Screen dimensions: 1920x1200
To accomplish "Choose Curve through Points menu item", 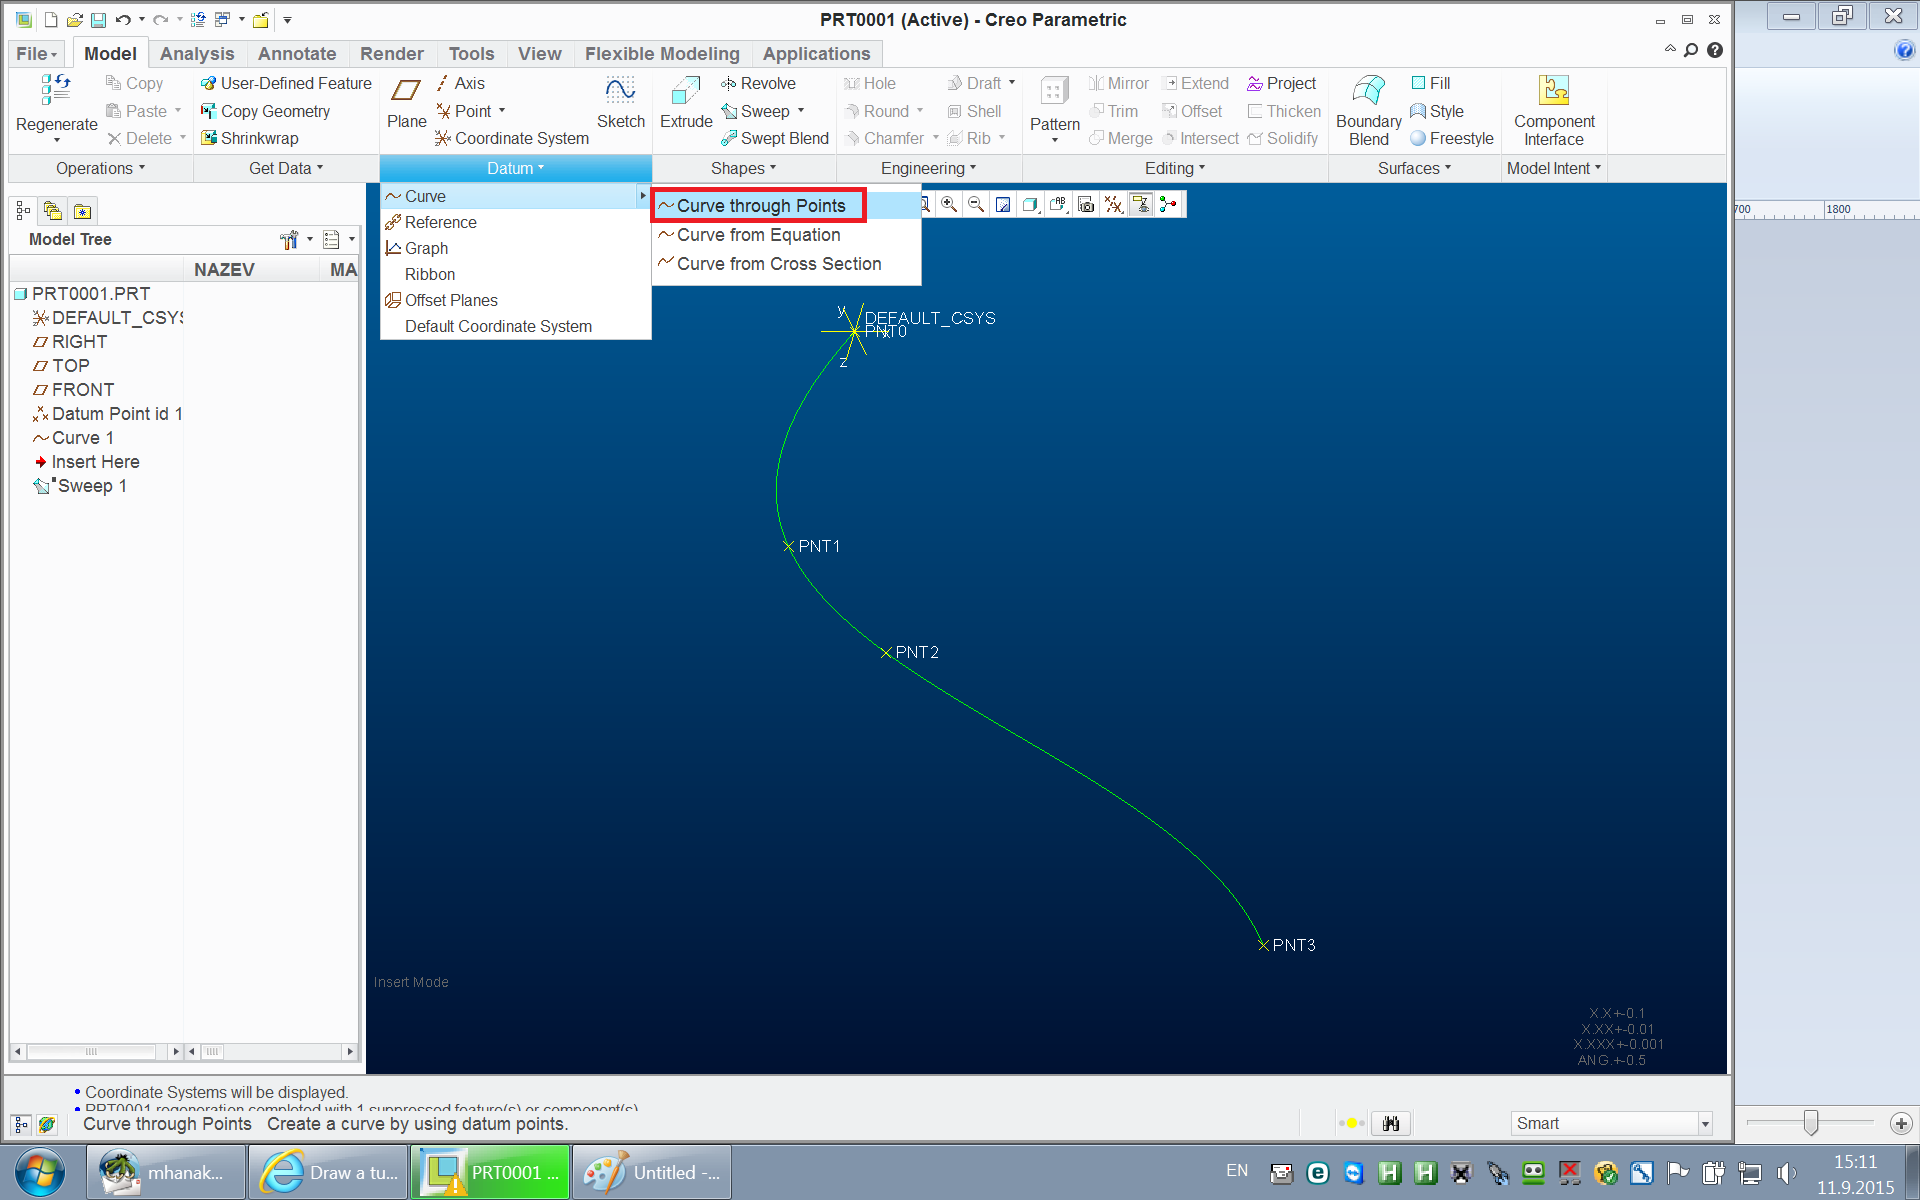I will 761,205.
